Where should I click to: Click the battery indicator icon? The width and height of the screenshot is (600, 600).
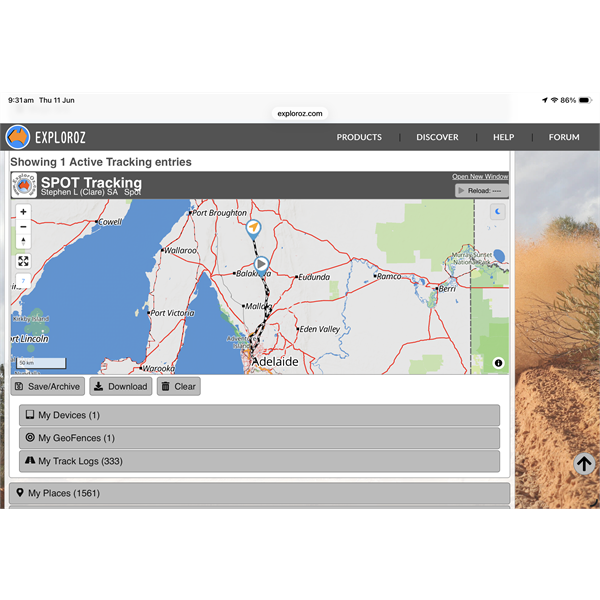click(x=585, y=100)
